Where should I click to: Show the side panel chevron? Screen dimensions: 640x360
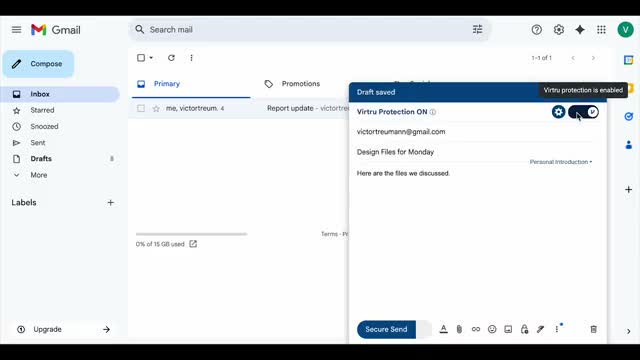629,331
